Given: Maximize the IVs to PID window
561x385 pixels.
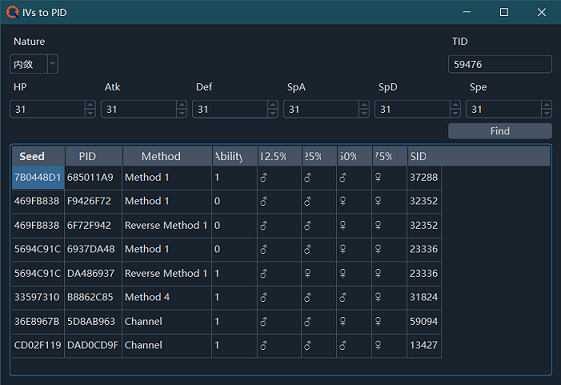Looking at the screenshot, I should (x=504, y=12).
